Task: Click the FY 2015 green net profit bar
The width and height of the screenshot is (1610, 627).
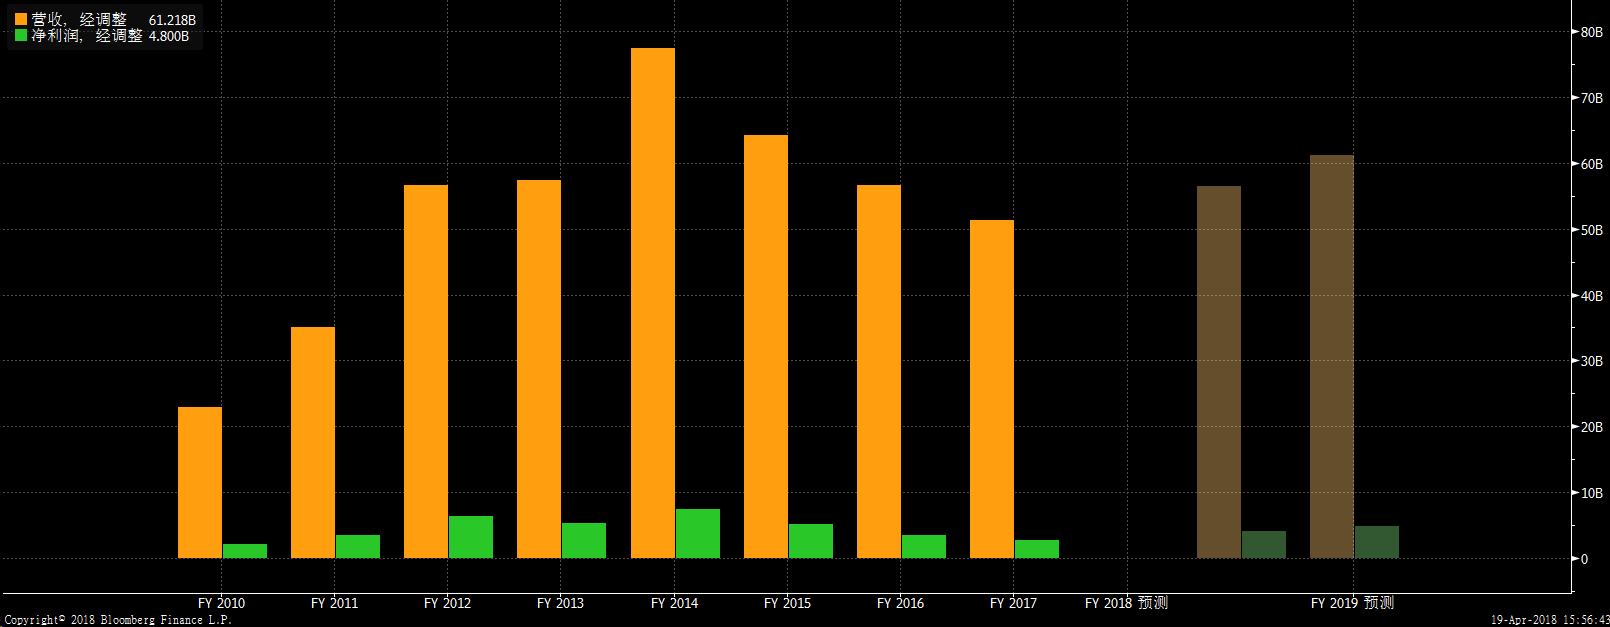Action: pyautogui.click(x=810, y=541)
